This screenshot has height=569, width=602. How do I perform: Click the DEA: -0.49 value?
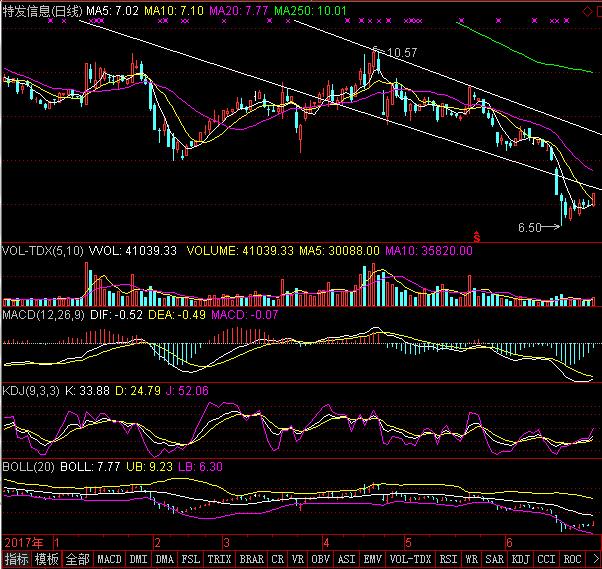pyautogui.click(x=177, y=315)
